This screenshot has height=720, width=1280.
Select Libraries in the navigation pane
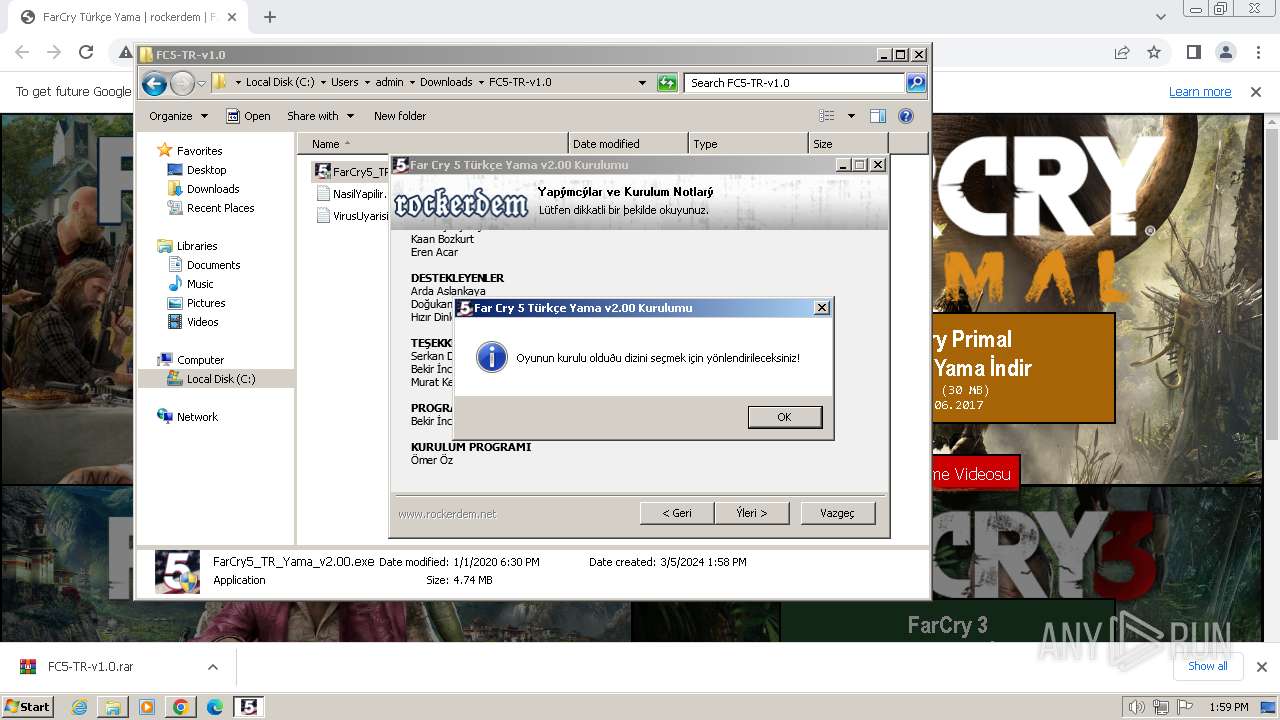coord(197,246)
